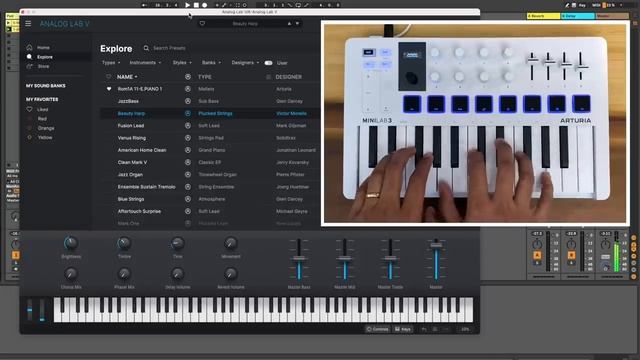Open the Analog Lab V hamburger menu
The height and width of the screenshot is (360, 640).
point(28,24)
